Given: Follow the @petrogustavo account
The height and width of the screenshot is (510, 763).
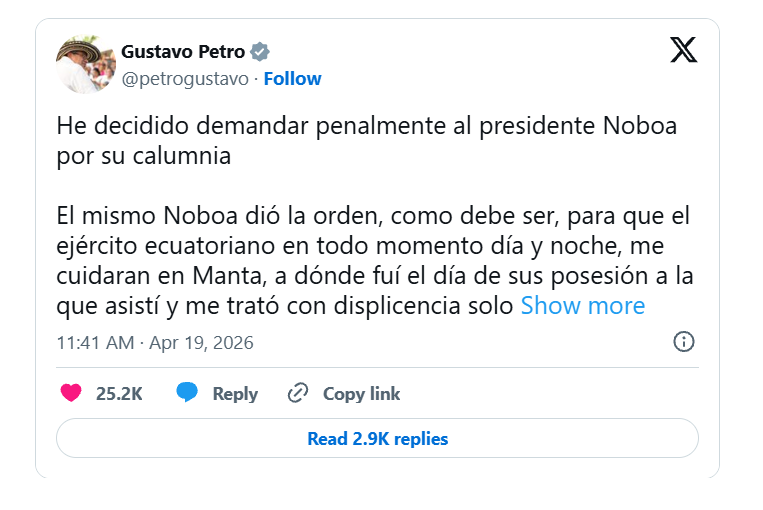Looking at the screenshot, I should (x=292, y=78).
